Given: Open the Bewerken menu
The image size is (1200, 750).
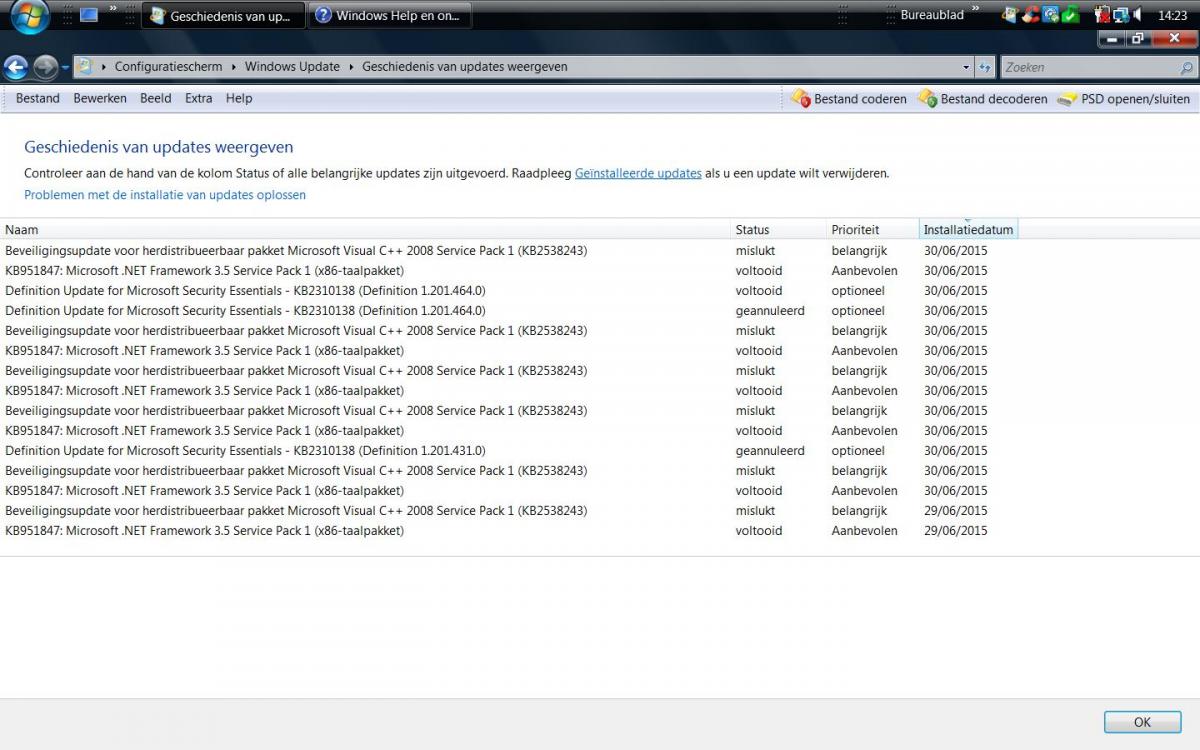Looking at the screenshot, I should pyautogui.click(x=100, y=98).
